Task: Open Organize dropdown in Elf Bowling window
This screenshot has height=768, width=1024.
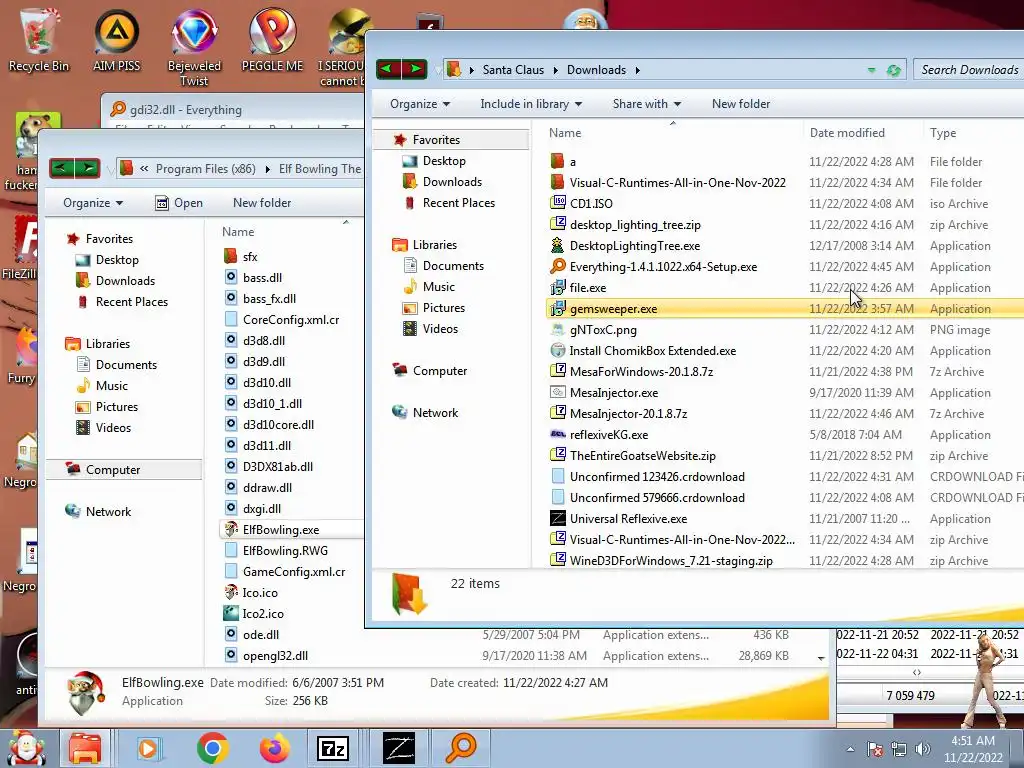Action: click(x=93, y=203)
